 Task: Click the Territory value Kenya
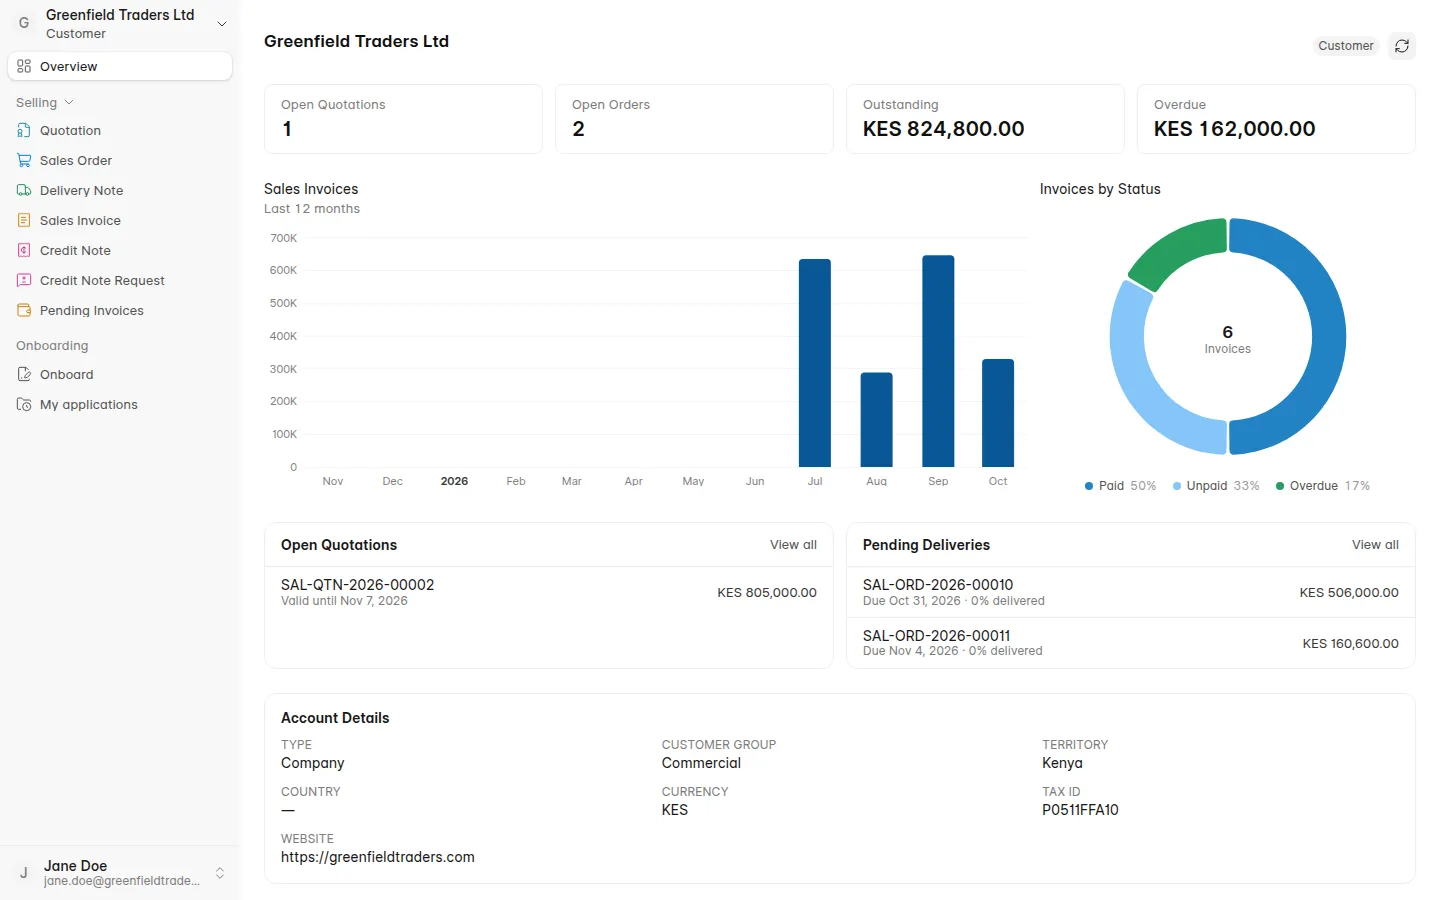coord(1062,763)
